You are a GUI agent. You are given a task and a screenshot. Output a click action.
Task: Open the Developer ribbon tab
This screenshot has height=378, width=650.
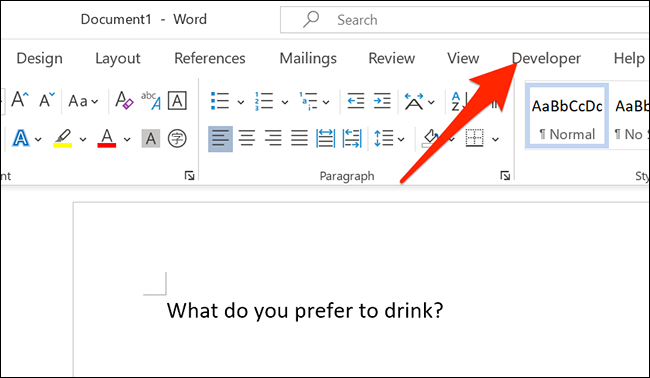(x=546, y=58)
